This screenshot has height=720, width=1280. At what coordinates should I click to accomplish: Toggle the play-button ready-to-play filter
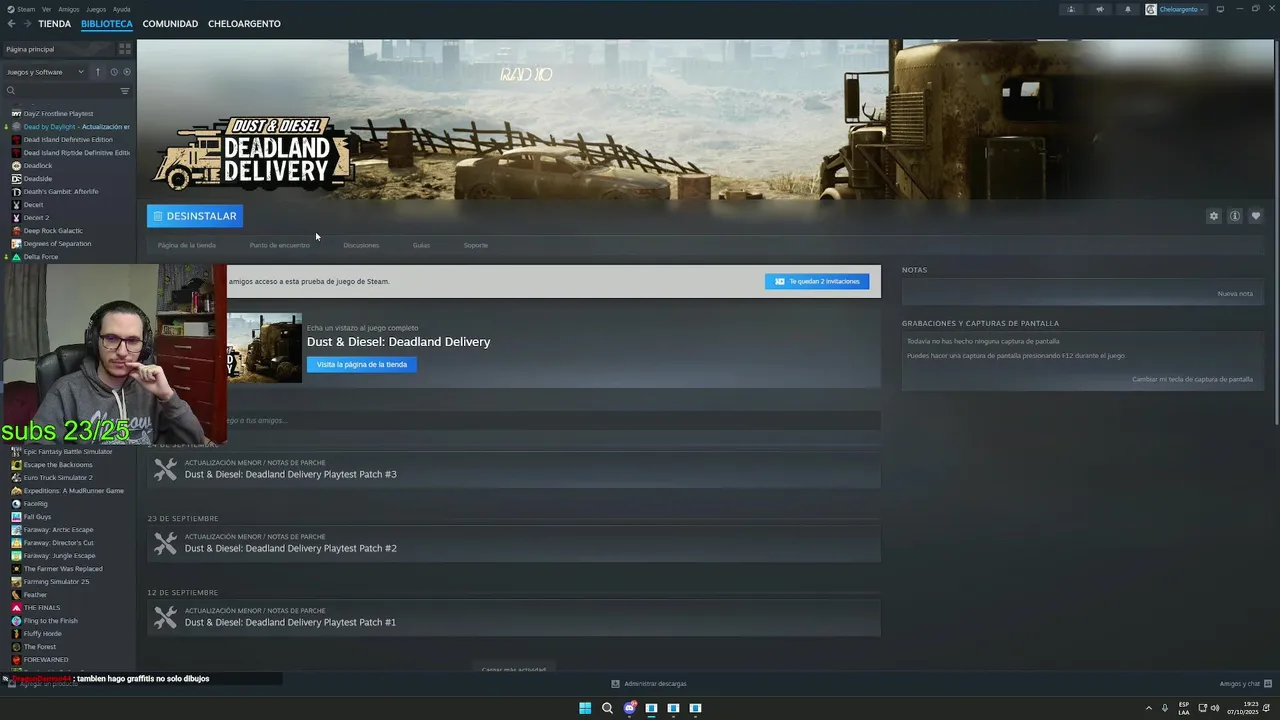pyautogui.click(x=126, y=72)
